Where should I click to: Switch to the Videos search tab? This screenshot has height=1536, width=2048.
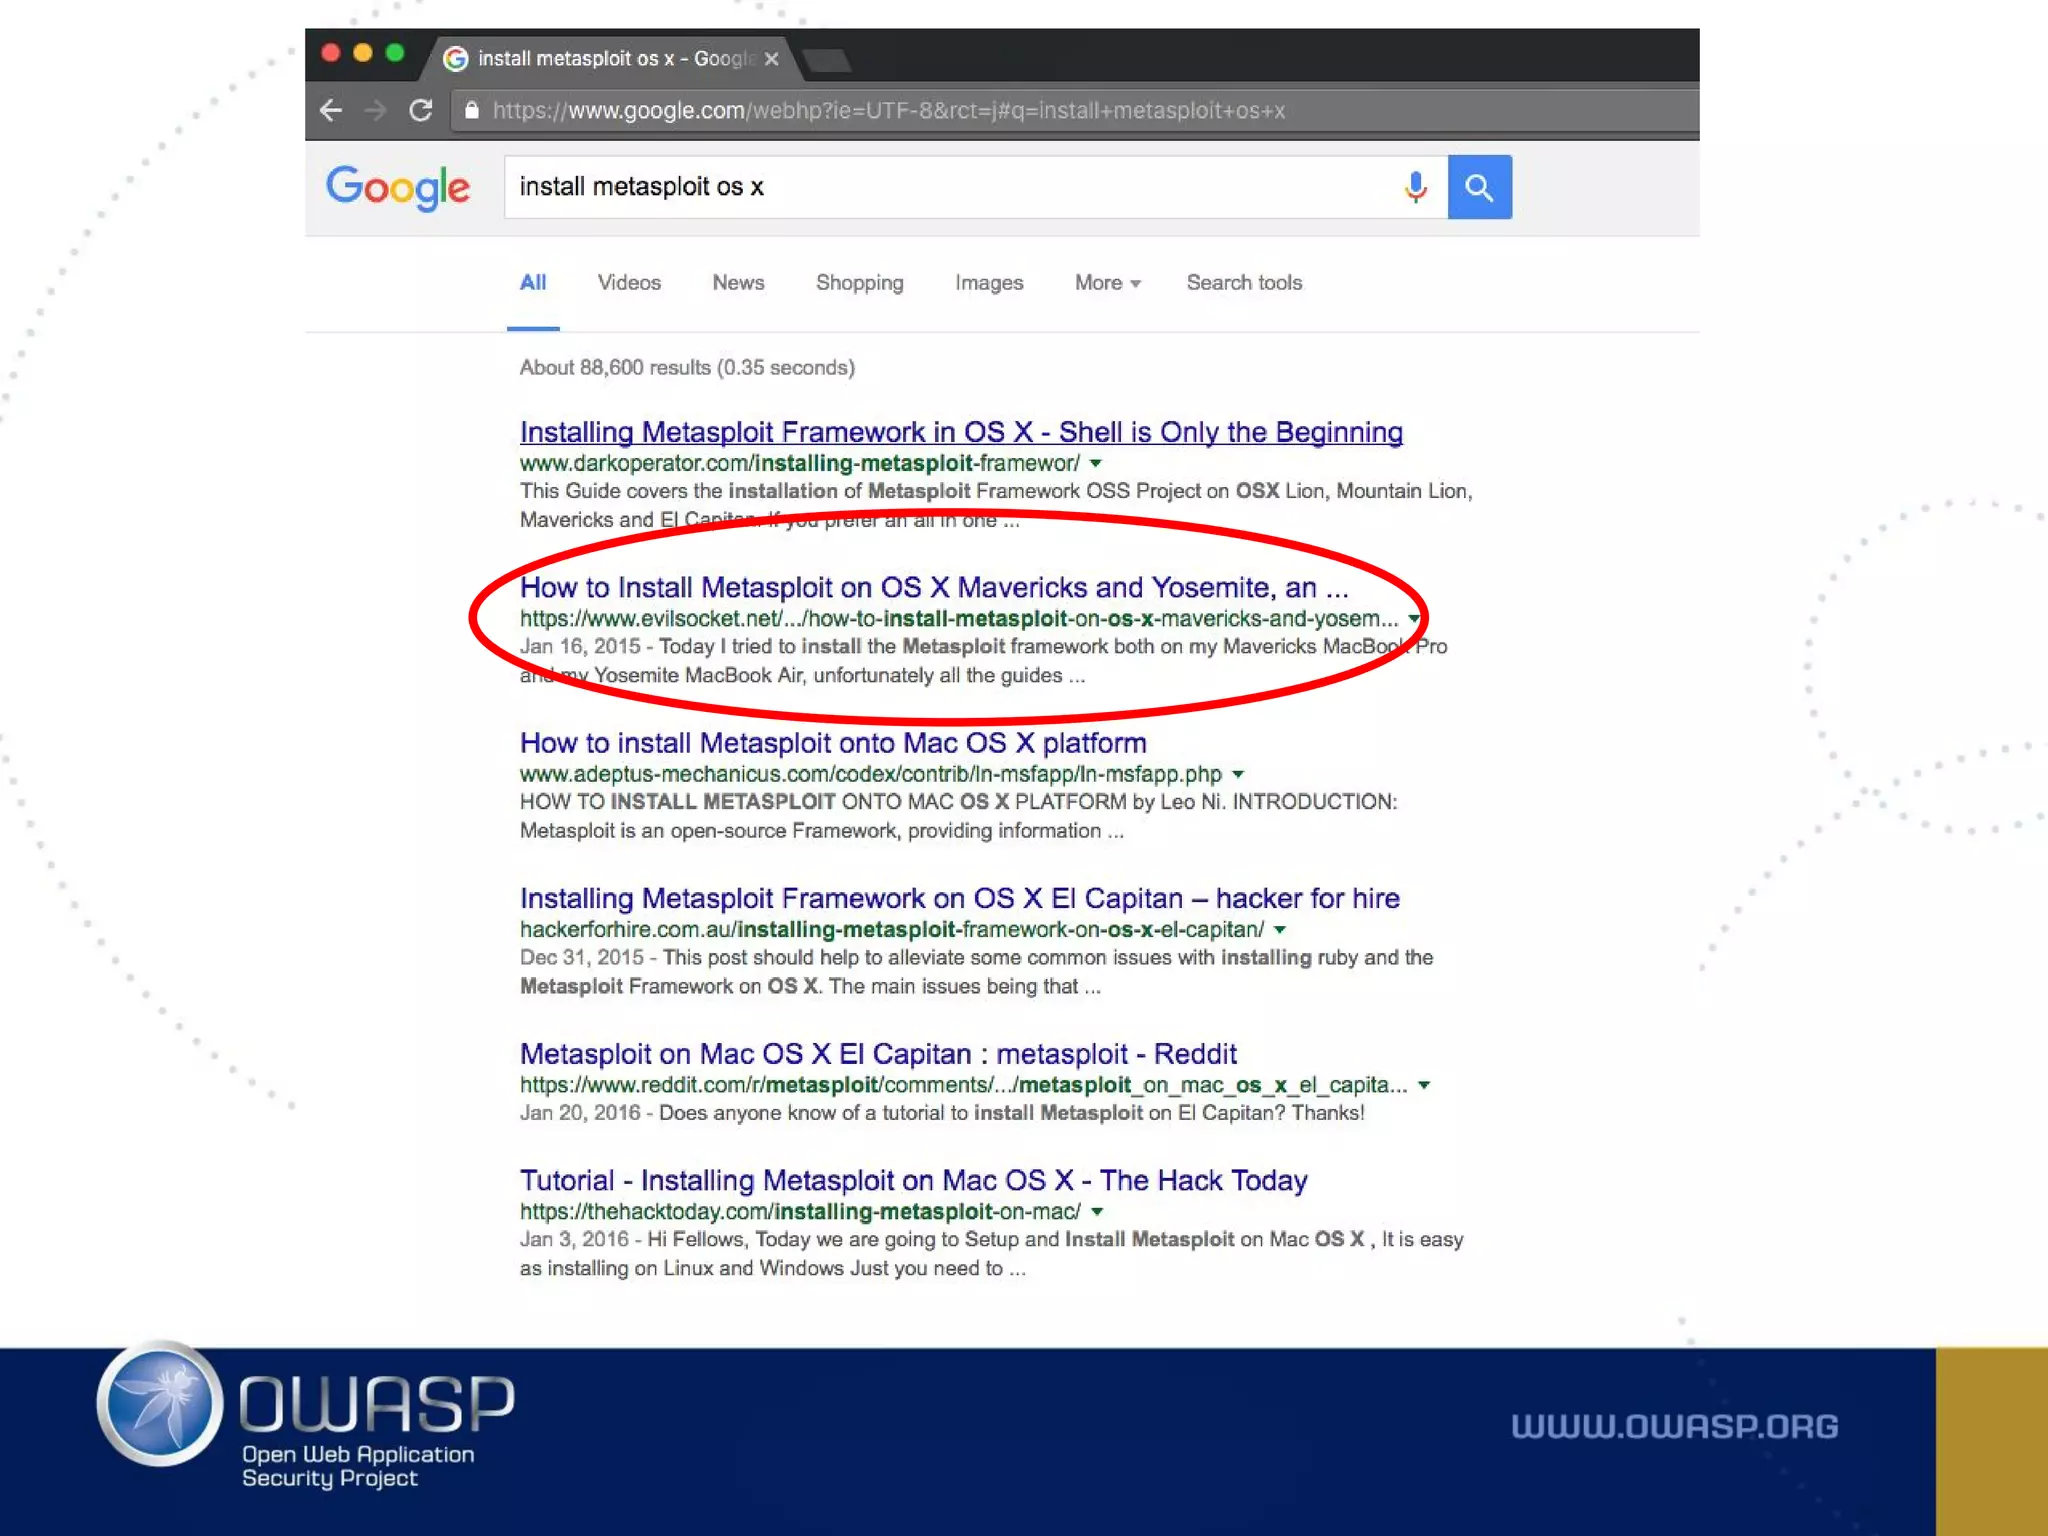[x=629, y=283]
